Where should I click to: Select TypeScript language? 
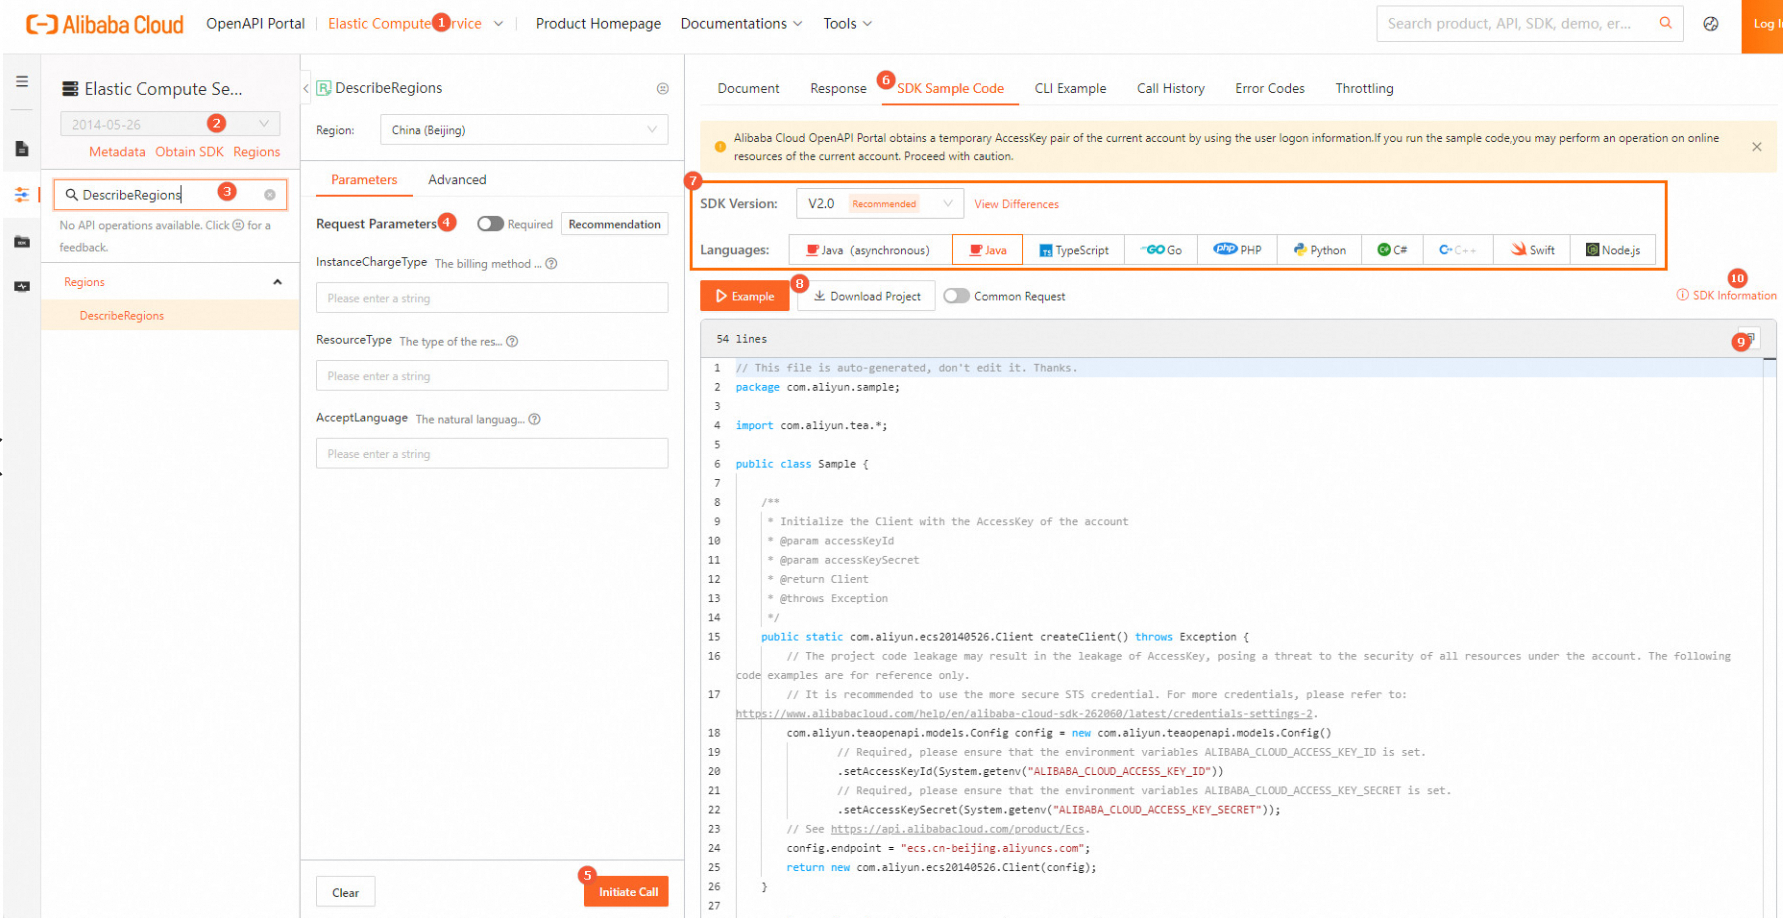[x=1074, y=250]
